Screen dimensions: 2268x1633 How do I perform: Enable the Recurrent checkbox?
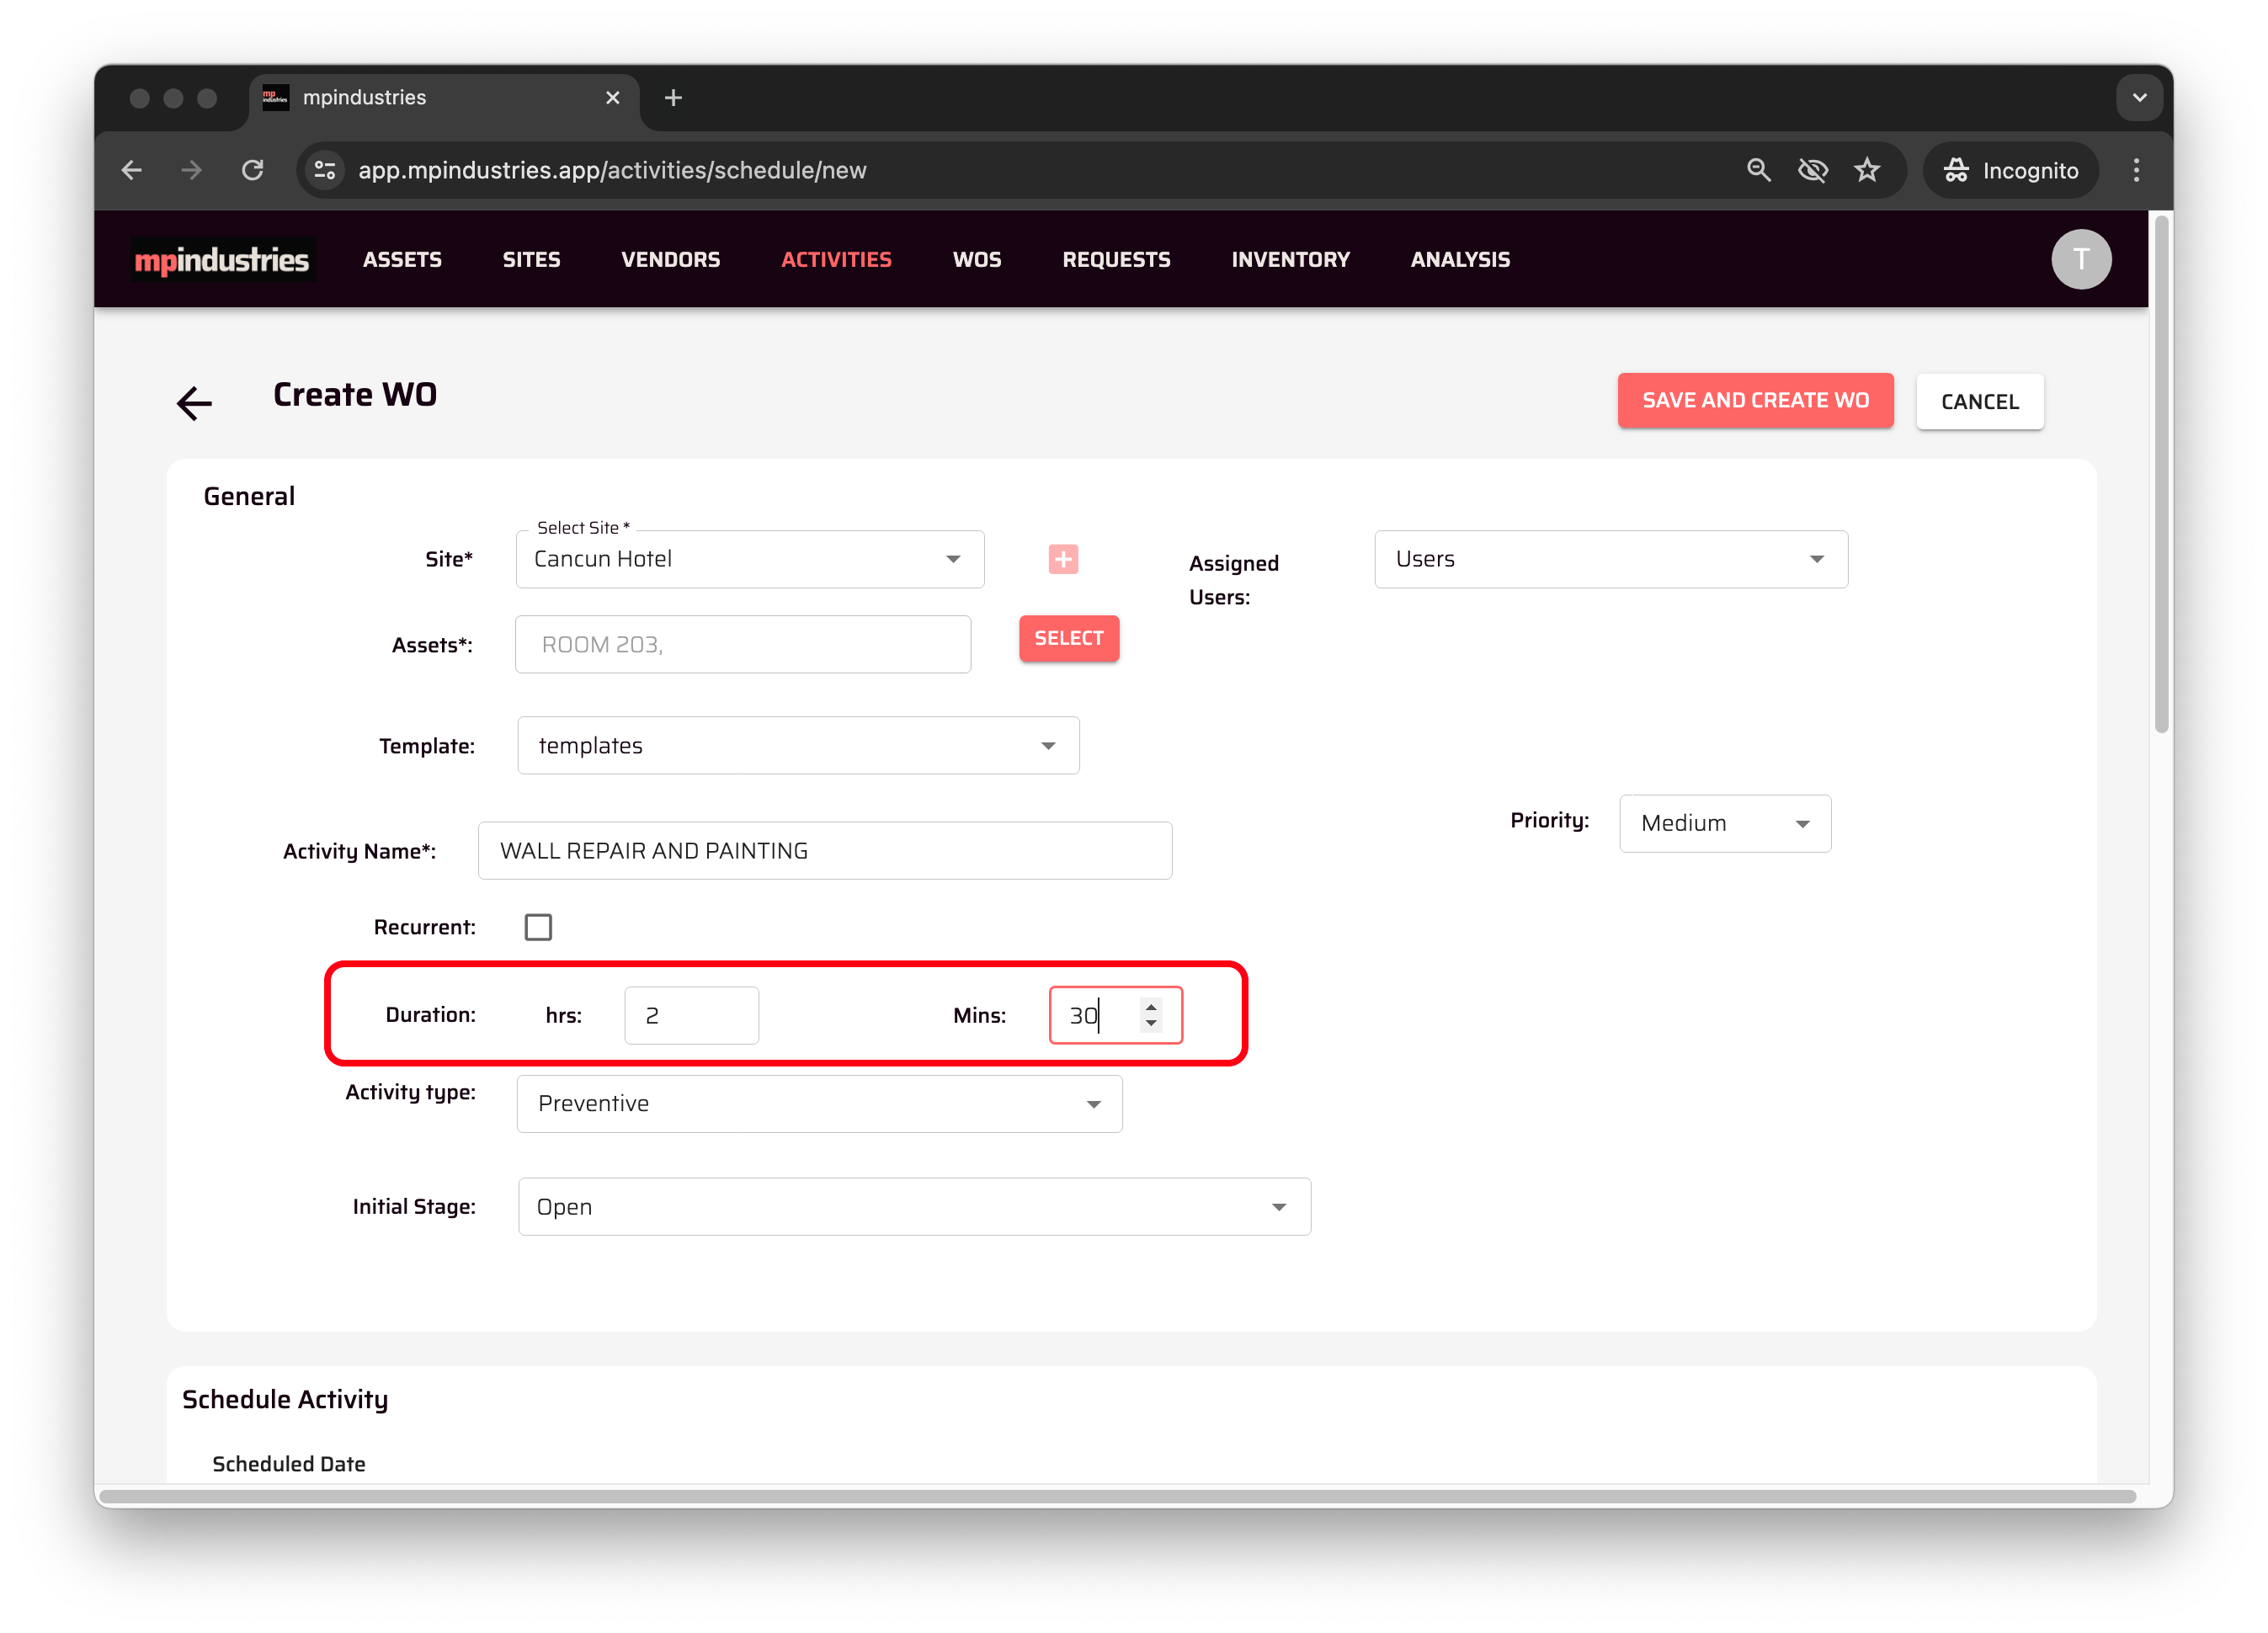pos(538,927)
